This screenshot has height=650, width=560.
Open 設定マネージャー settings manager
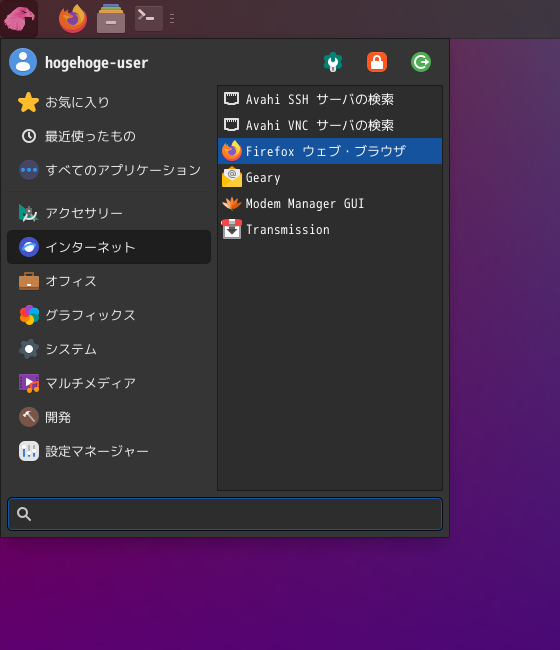109,451
